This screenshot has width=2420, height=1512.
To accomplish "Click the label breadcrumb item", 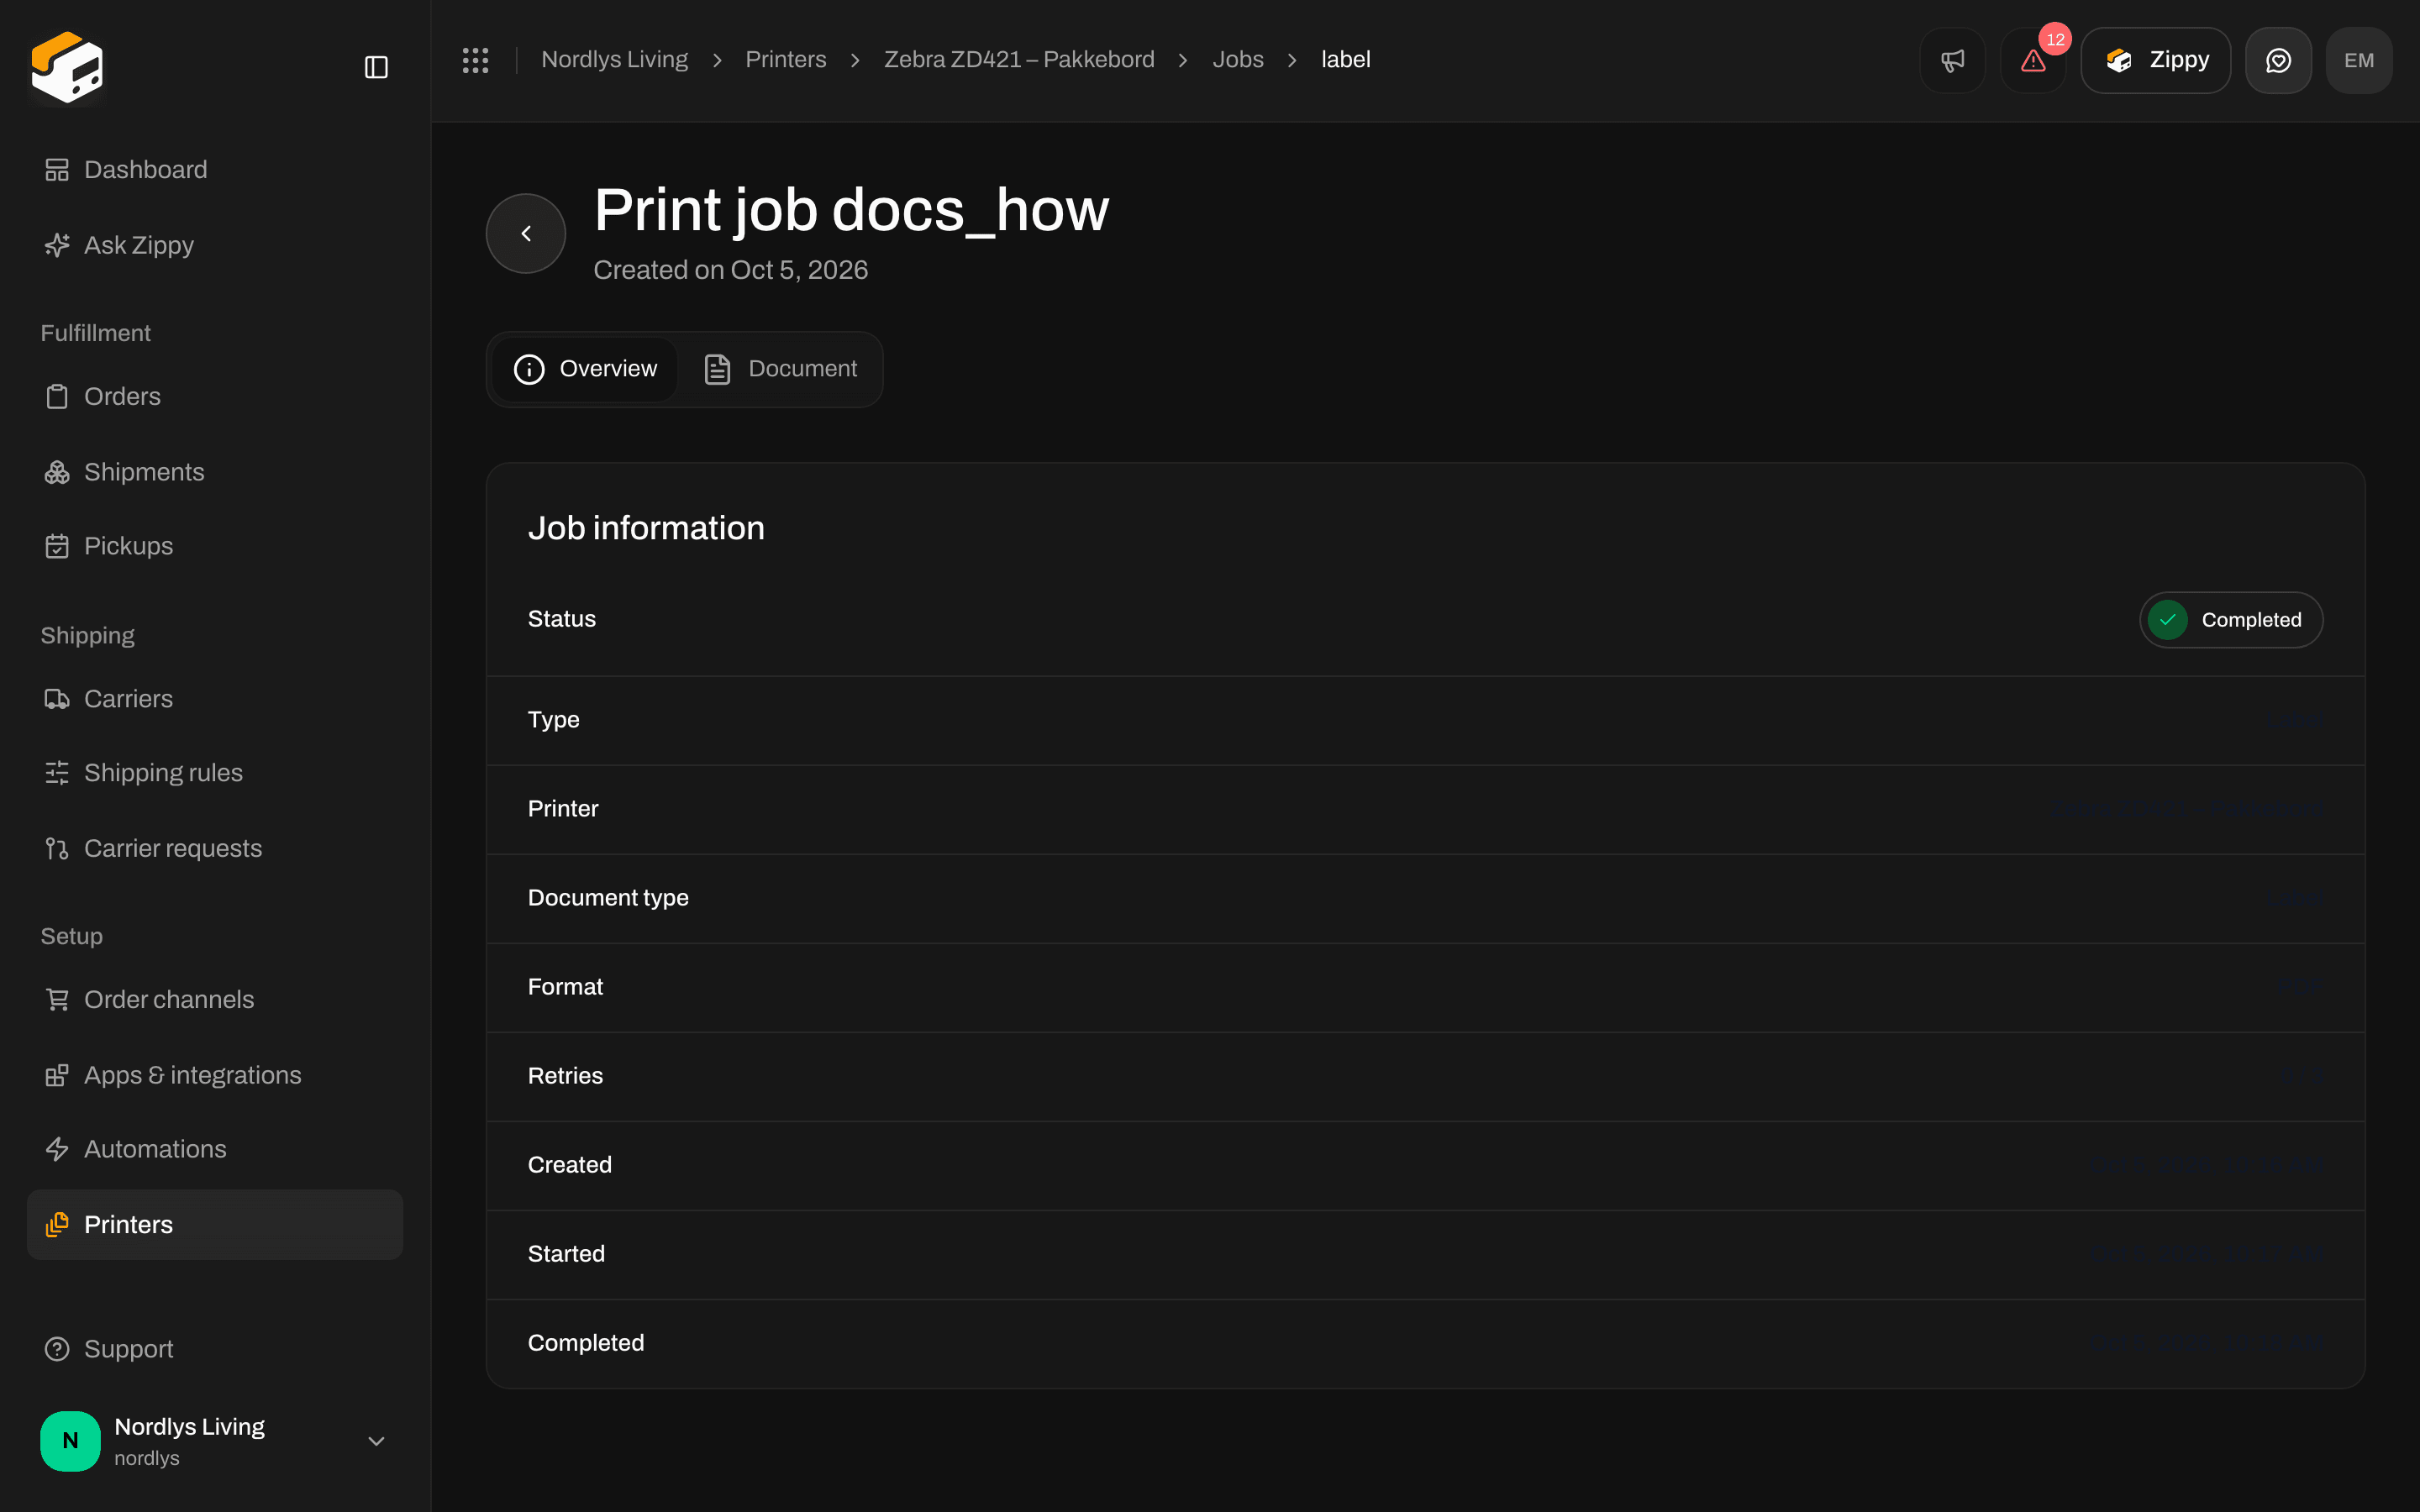I will click(1346, 60).
